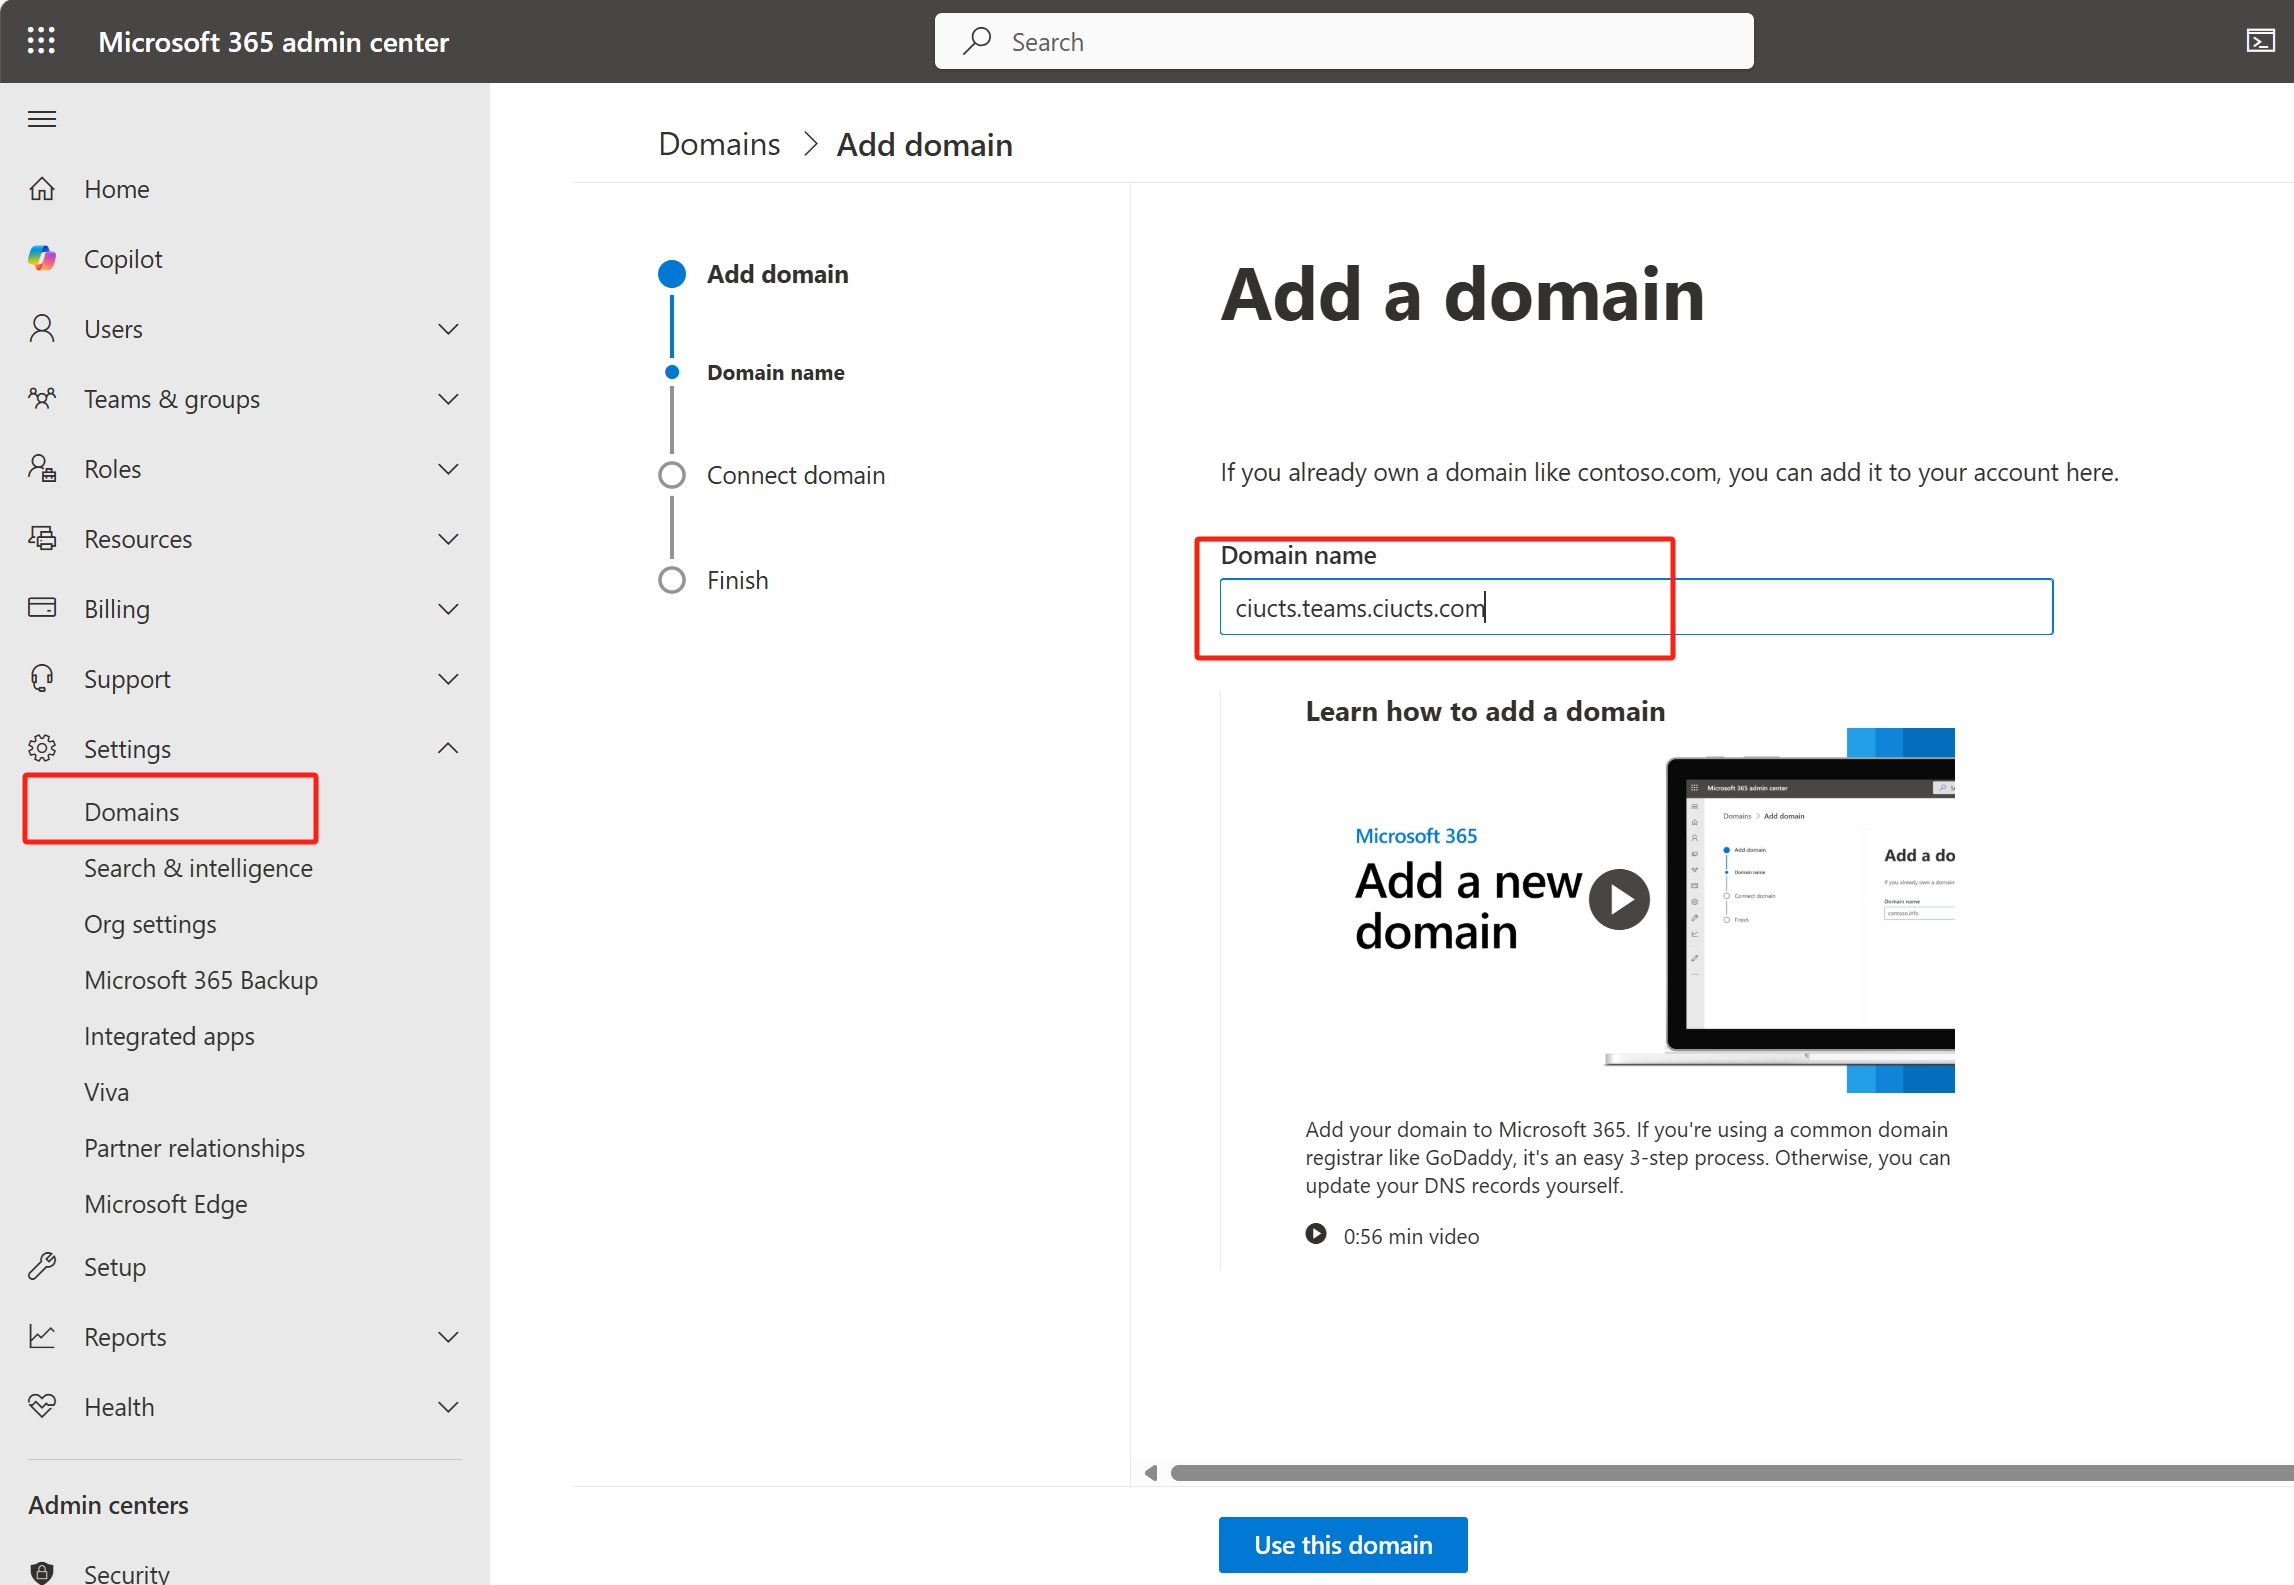2294x1585 pixels.
Task: Select Domain name wizard substep
Action: tap(775, 372)
